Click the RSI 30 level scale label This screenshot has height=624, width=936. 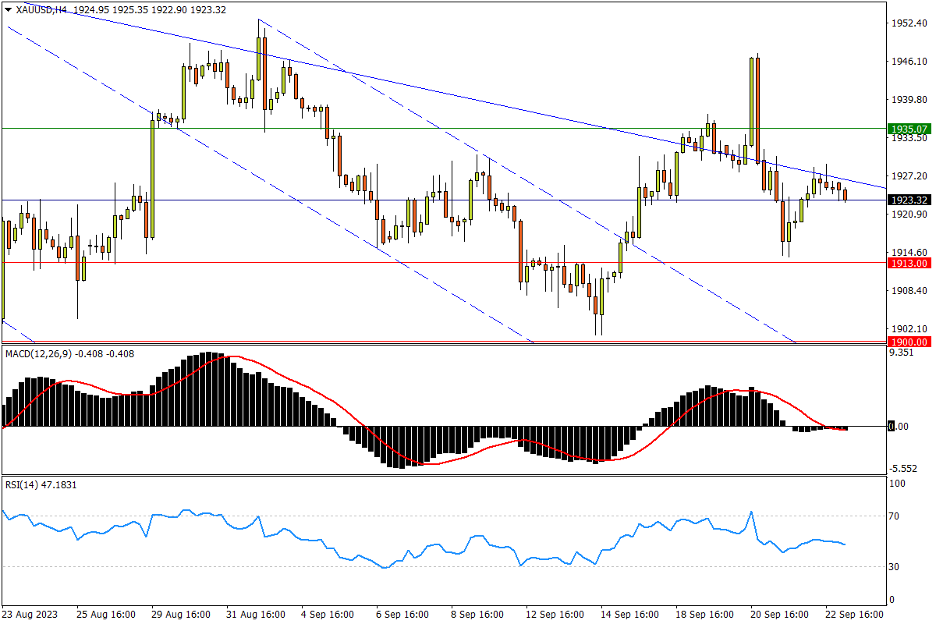pyautogui.click(x=897, y=567)
